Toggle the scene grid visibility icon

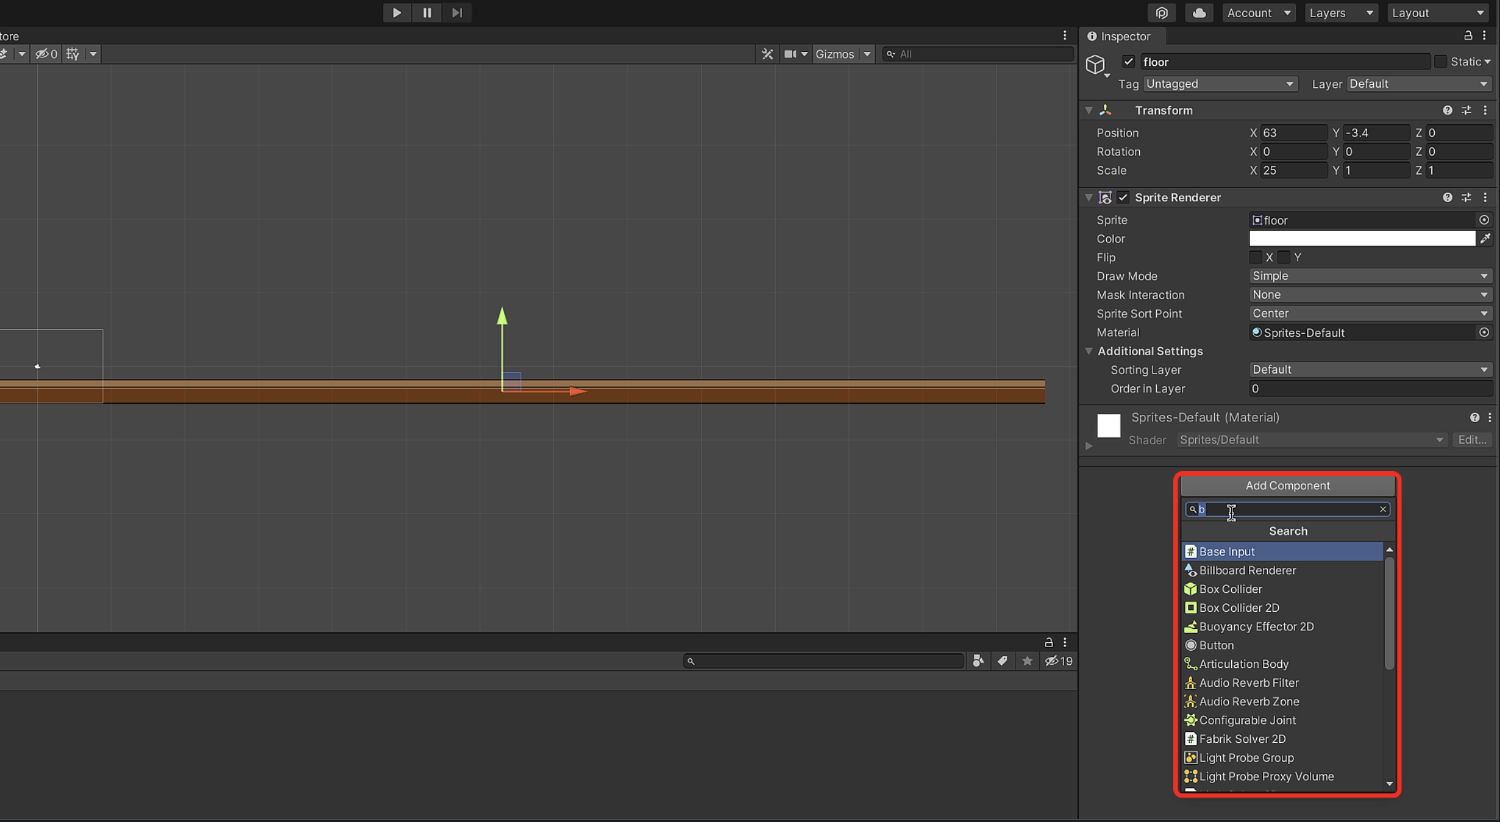[73, 54]
